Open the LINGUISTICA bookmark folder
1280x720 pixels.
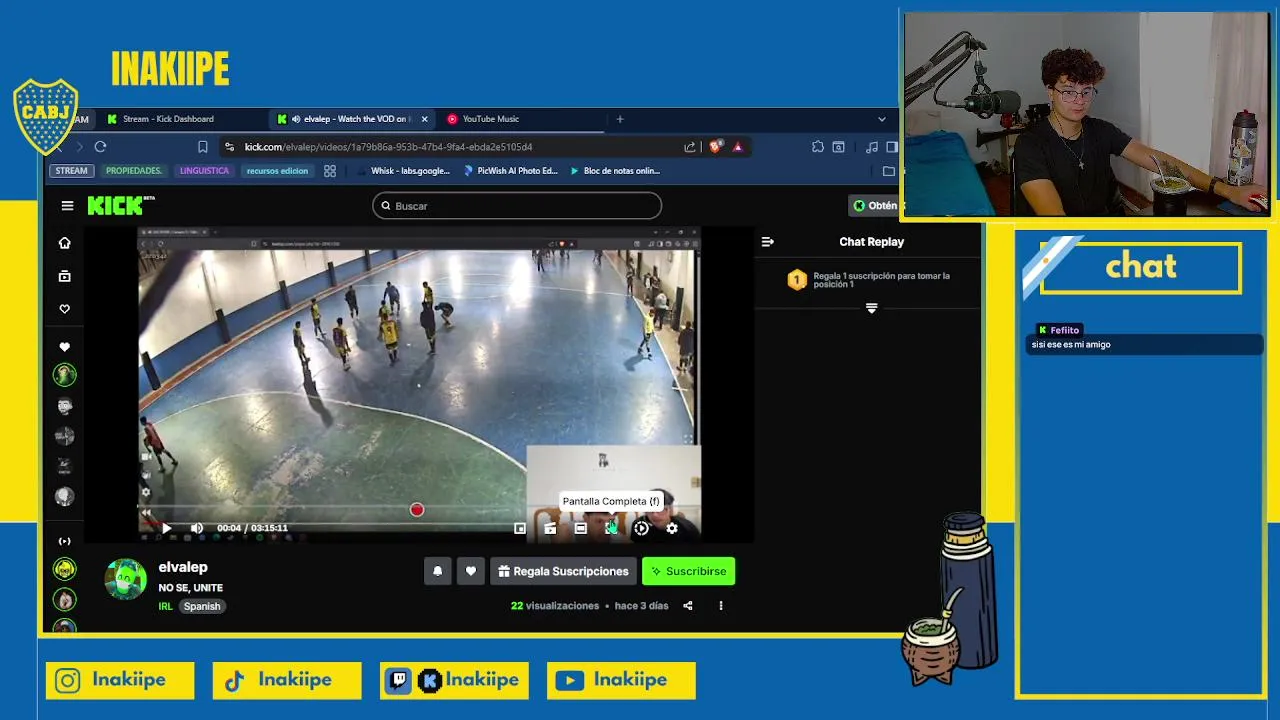click(204, 171)
